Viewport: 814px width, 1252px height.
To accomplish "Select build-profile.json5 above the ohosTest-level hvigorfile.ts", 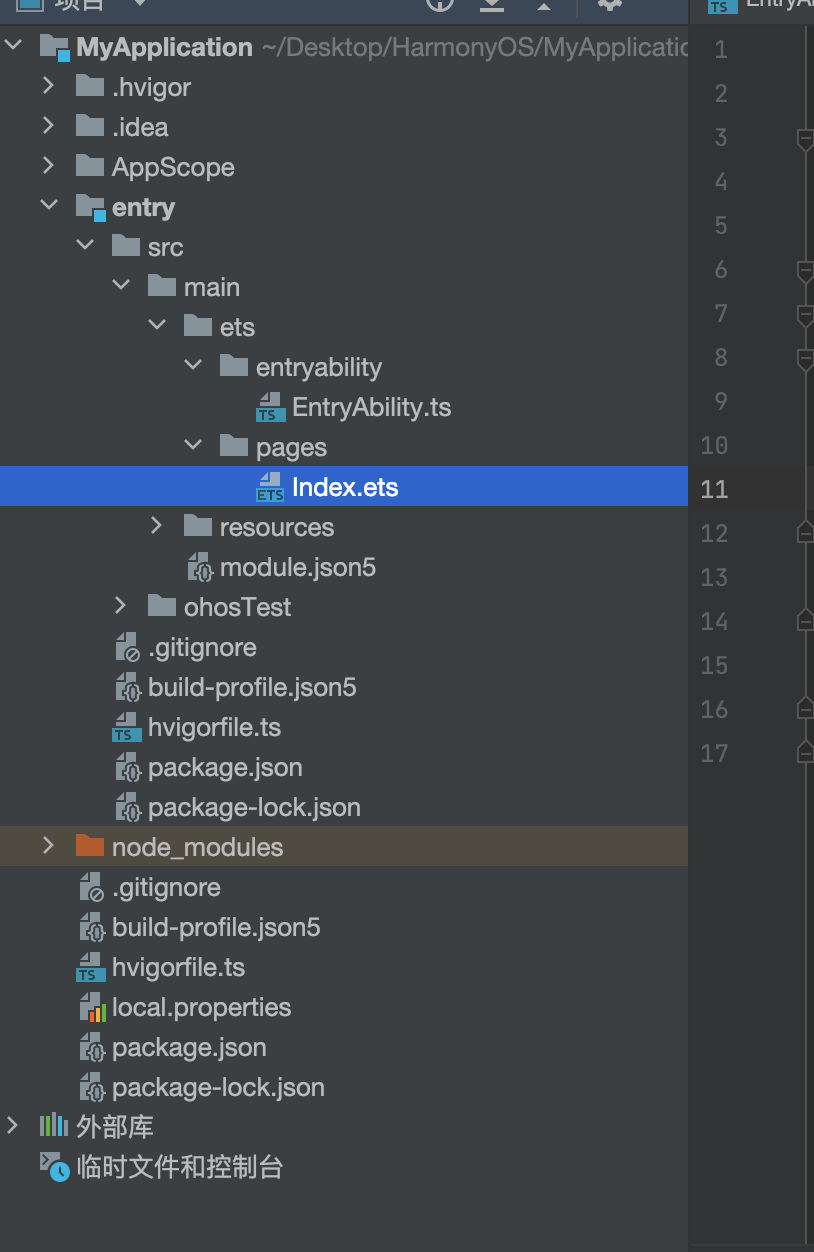I will click(252, 688).
